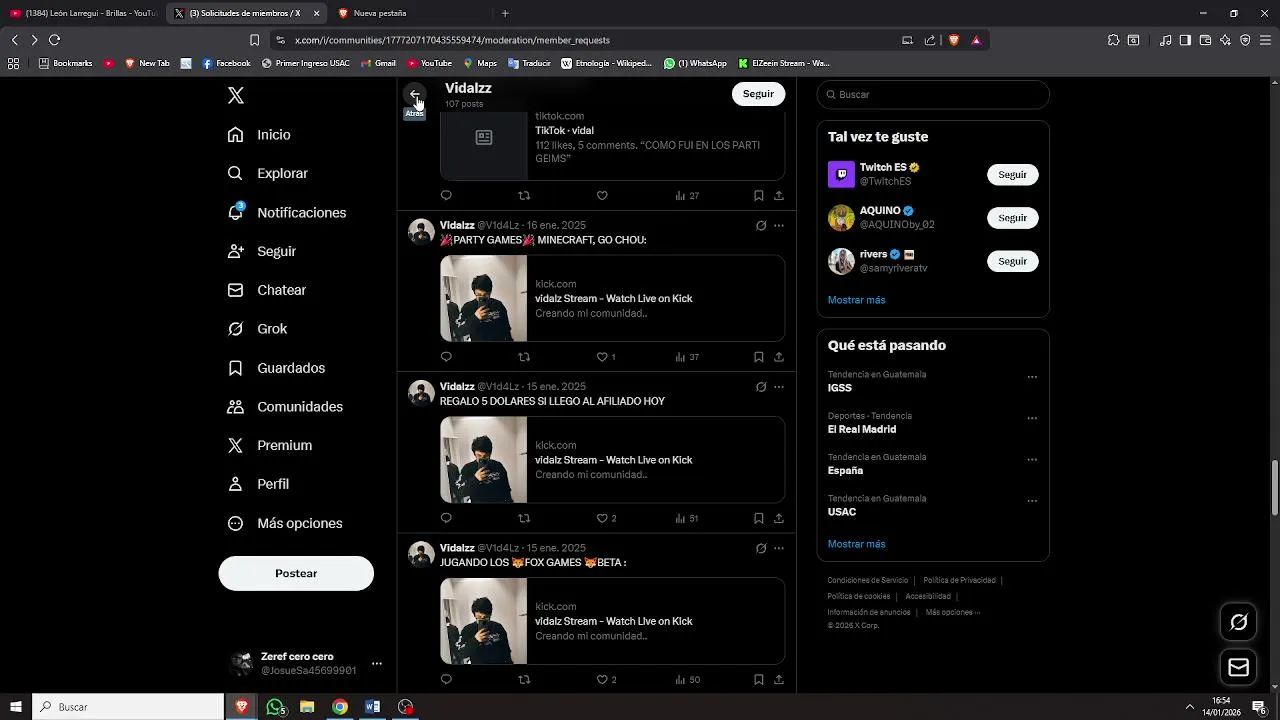Reload the page in browser toolbar
The image size is (1280, 720).
54,40
